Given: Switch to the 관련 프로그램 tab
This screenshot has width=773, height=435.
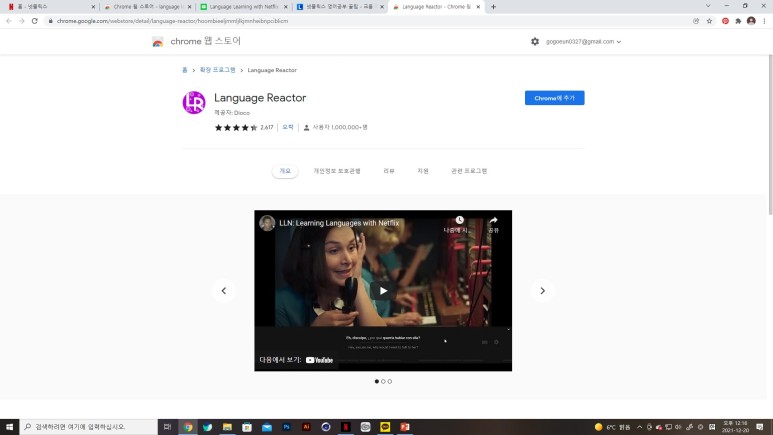Looking at the screenshot, I should click(x=469, y=171).
